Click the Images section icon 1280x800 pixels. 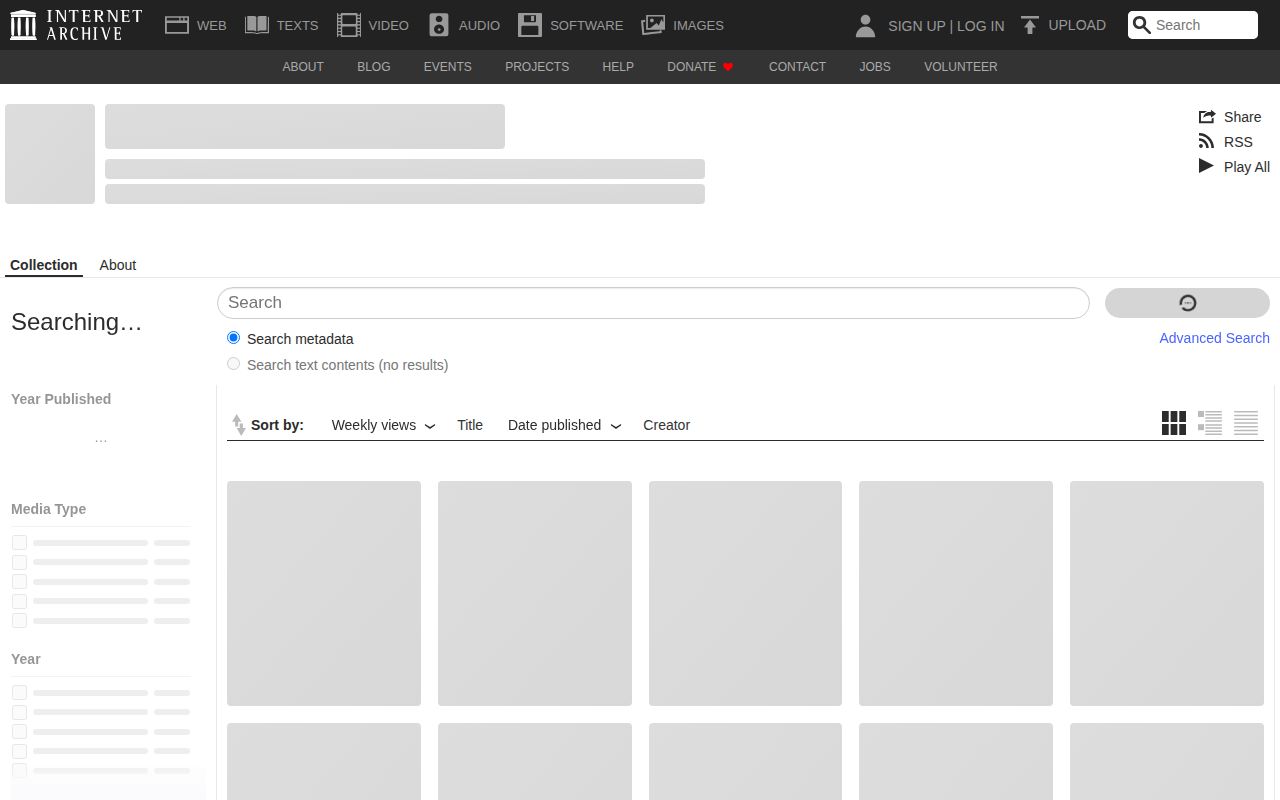pyautogui.click(x=653, y=24)
